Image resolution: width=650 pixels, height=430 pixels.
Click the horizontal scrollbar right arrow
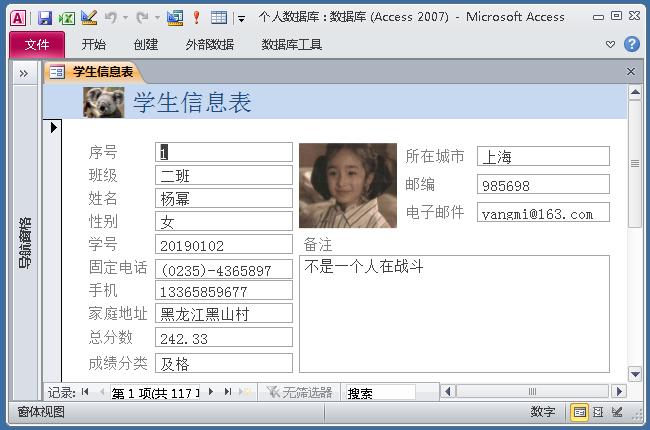coord(619,391)
